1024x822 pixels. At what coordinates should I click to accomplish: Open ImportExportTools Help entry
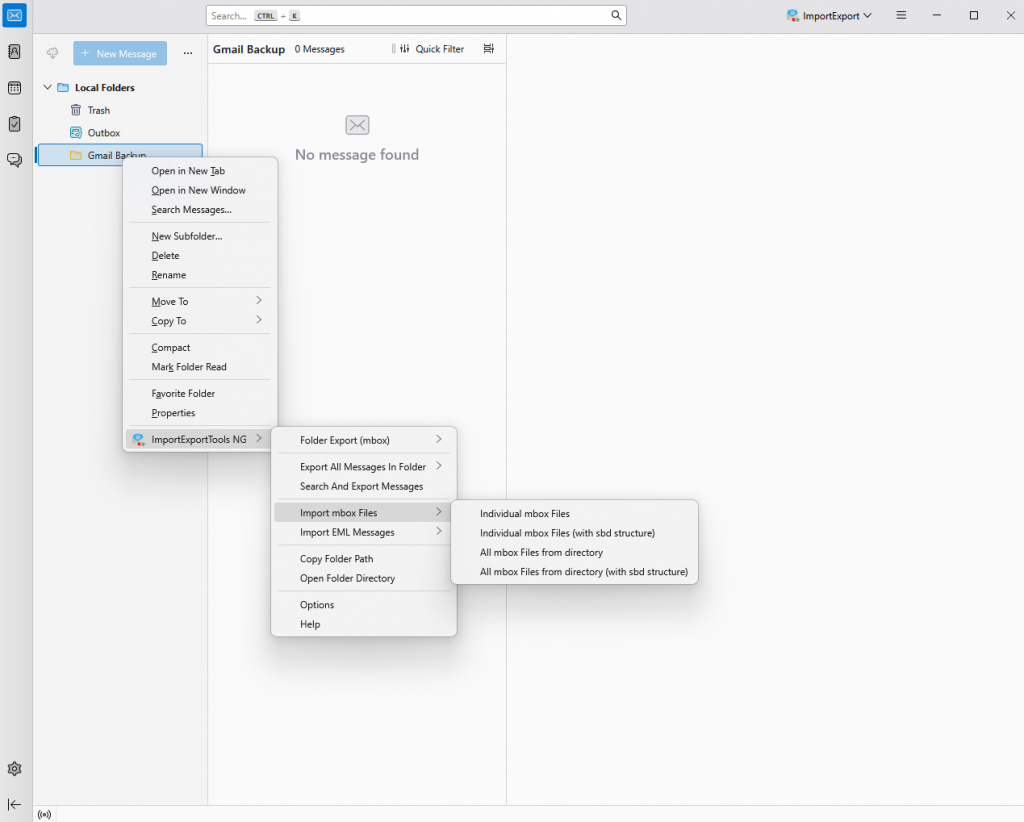[x=364, y=624]
